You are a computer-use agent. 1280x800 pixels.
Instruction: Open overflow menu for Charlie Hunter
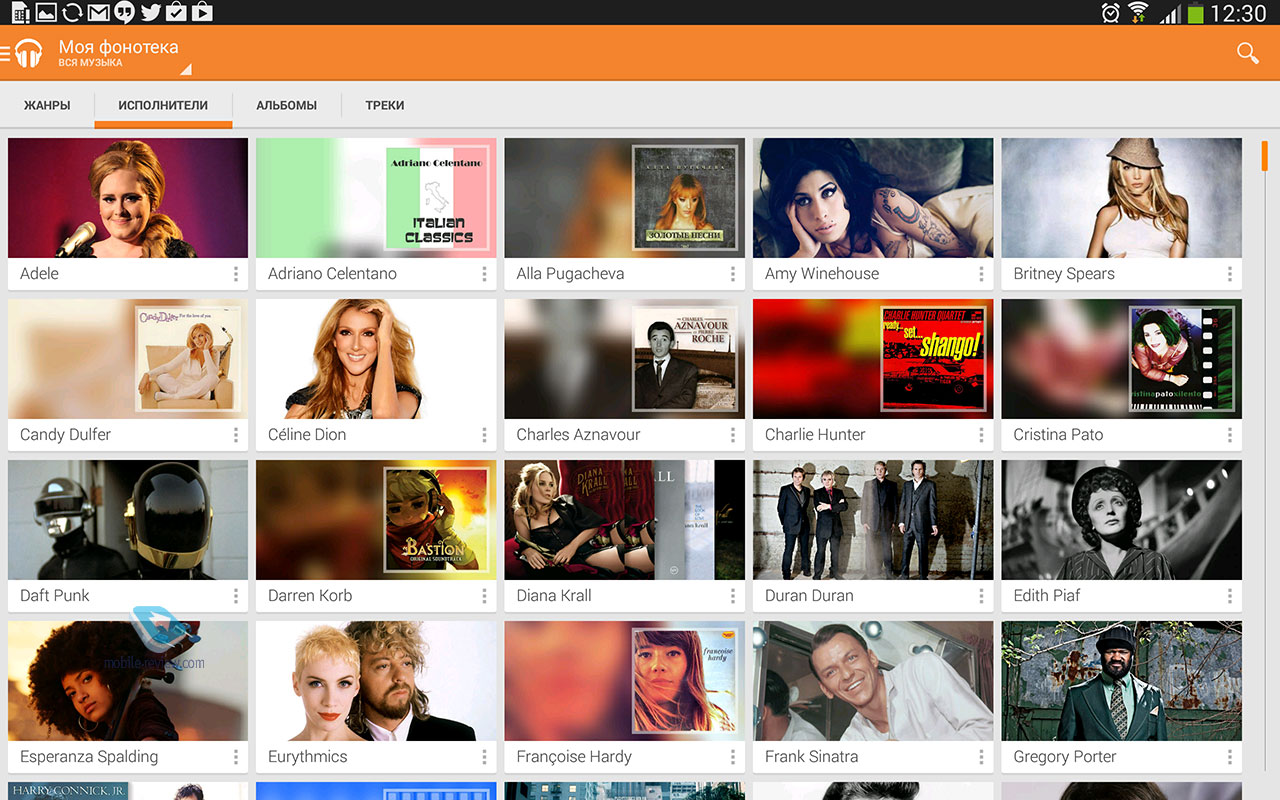981,435
